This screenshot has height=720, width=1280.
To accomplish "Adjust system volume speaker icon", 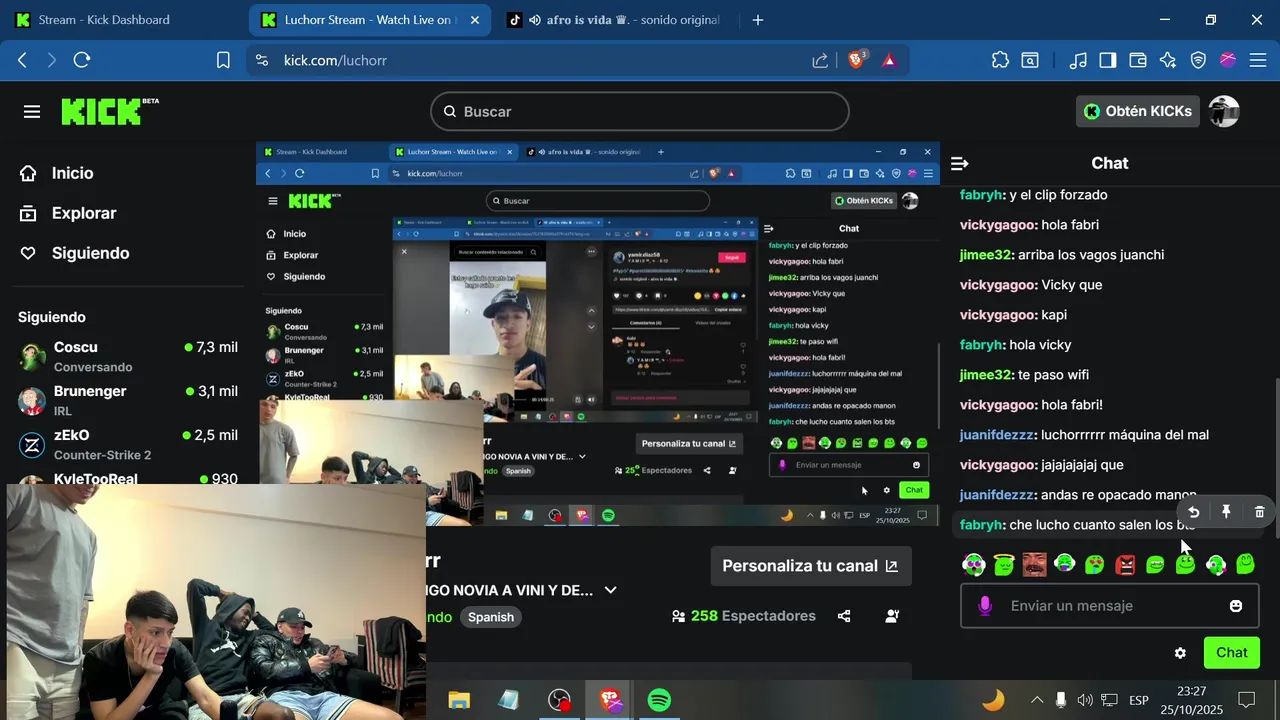I will point(1085,700).
